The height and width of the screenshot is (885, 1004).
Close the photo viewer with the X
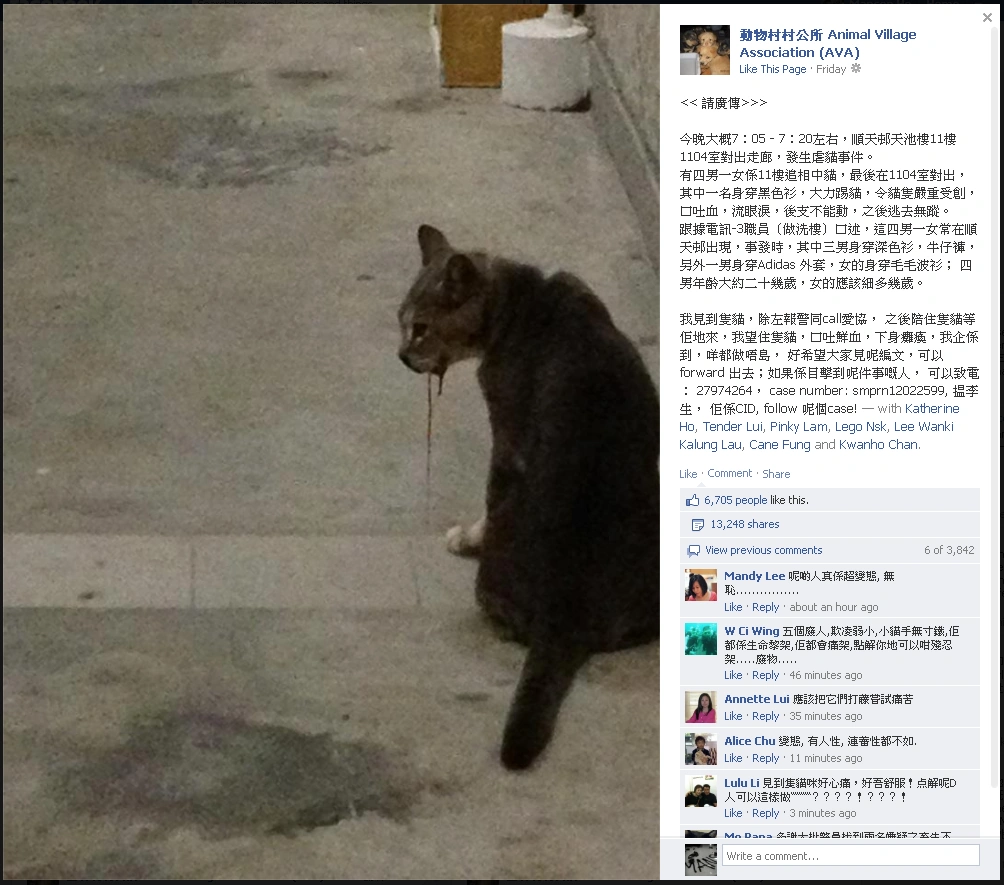point(987,18)
